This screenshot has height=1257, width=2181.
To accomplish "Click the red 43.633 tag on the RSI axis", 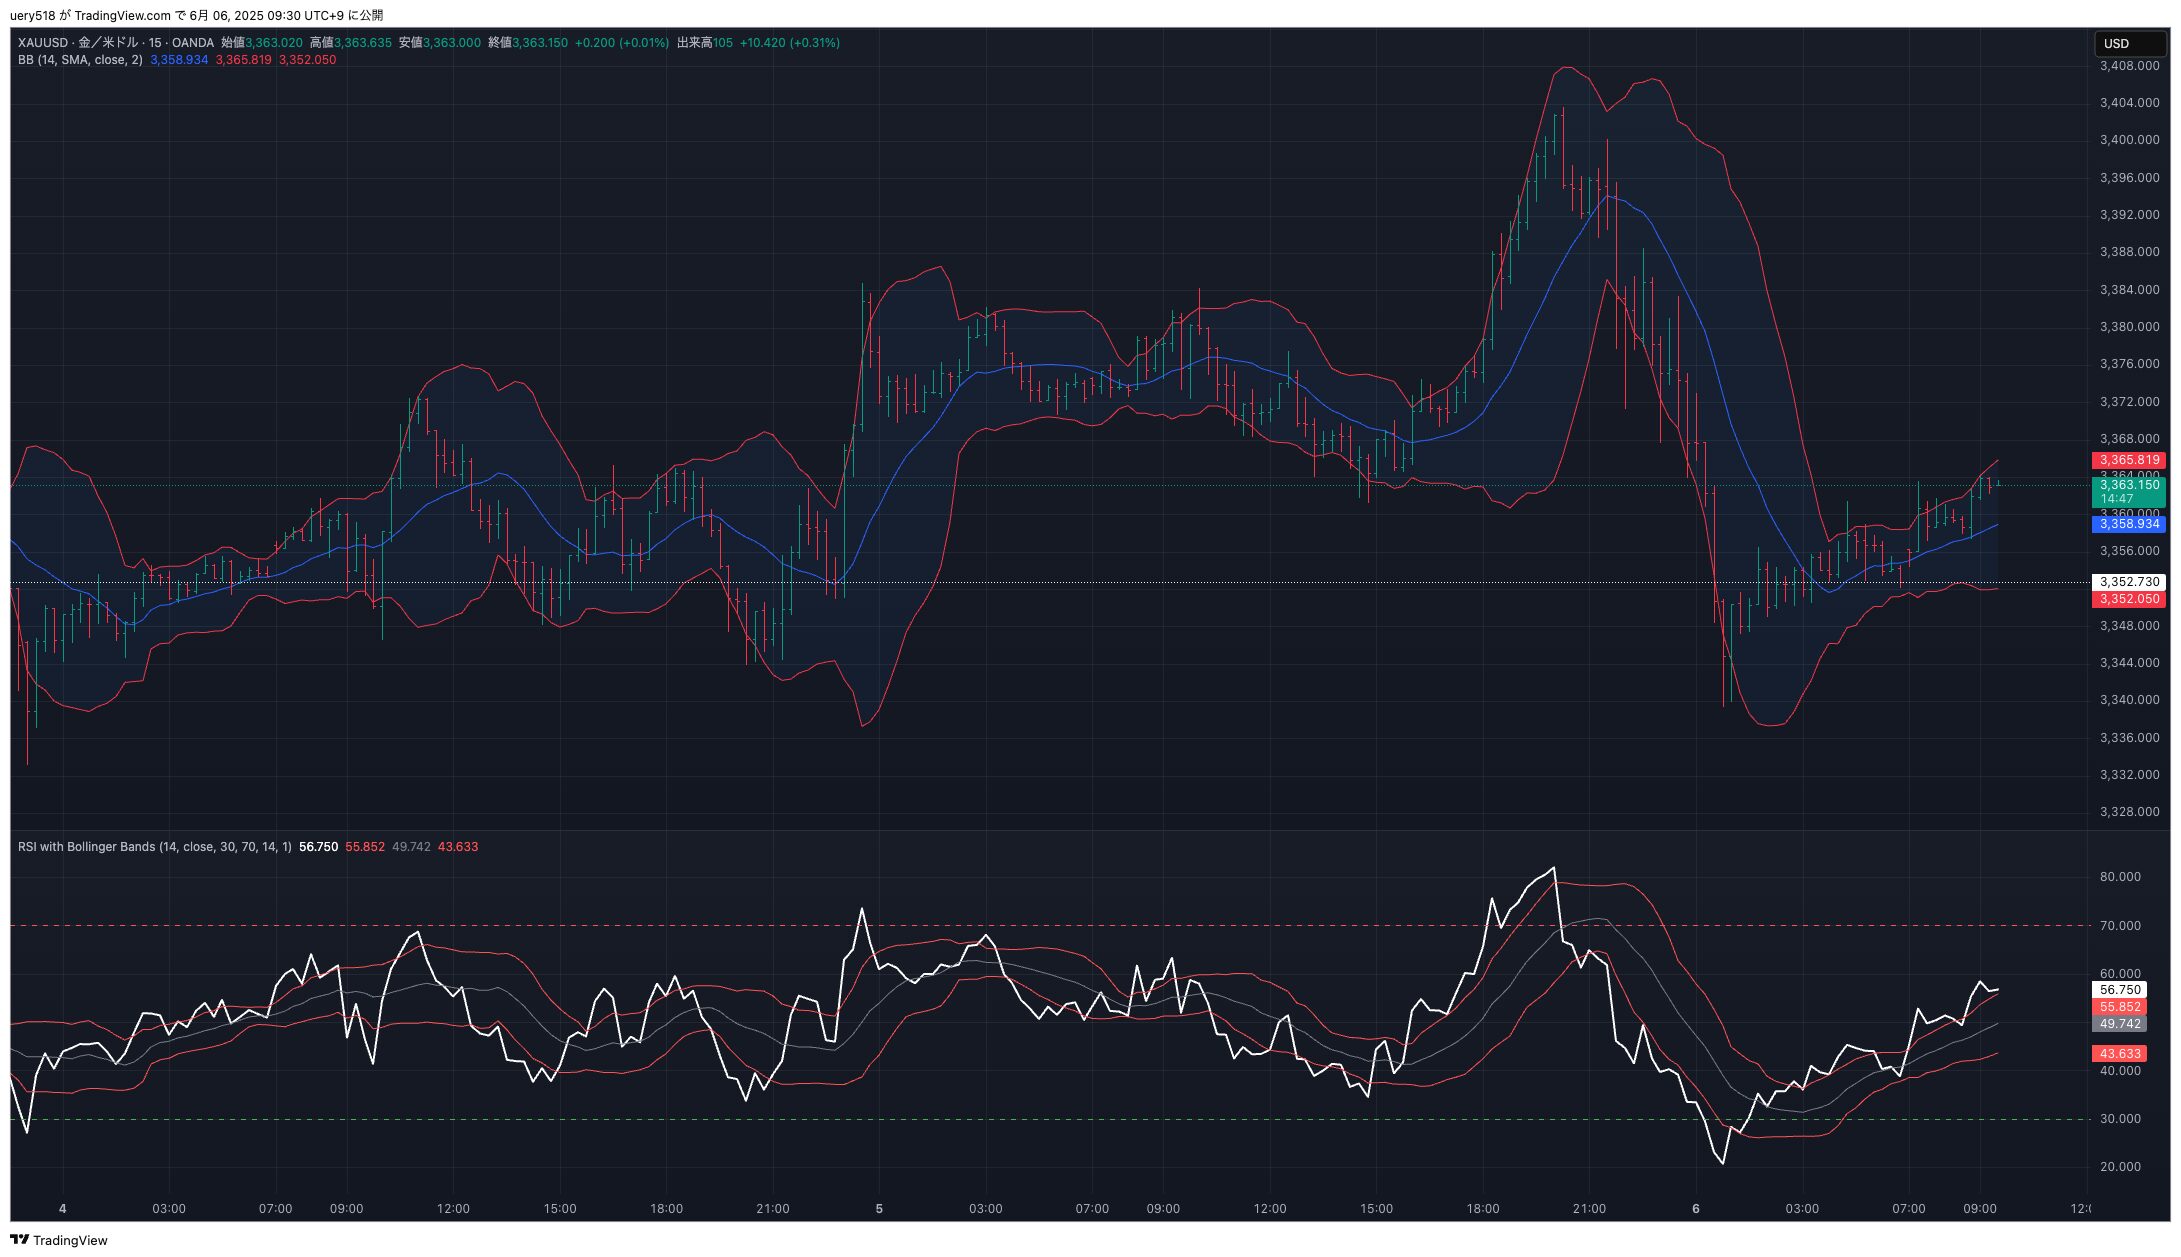I will pyautogui.click(x=2120, y=1054).
